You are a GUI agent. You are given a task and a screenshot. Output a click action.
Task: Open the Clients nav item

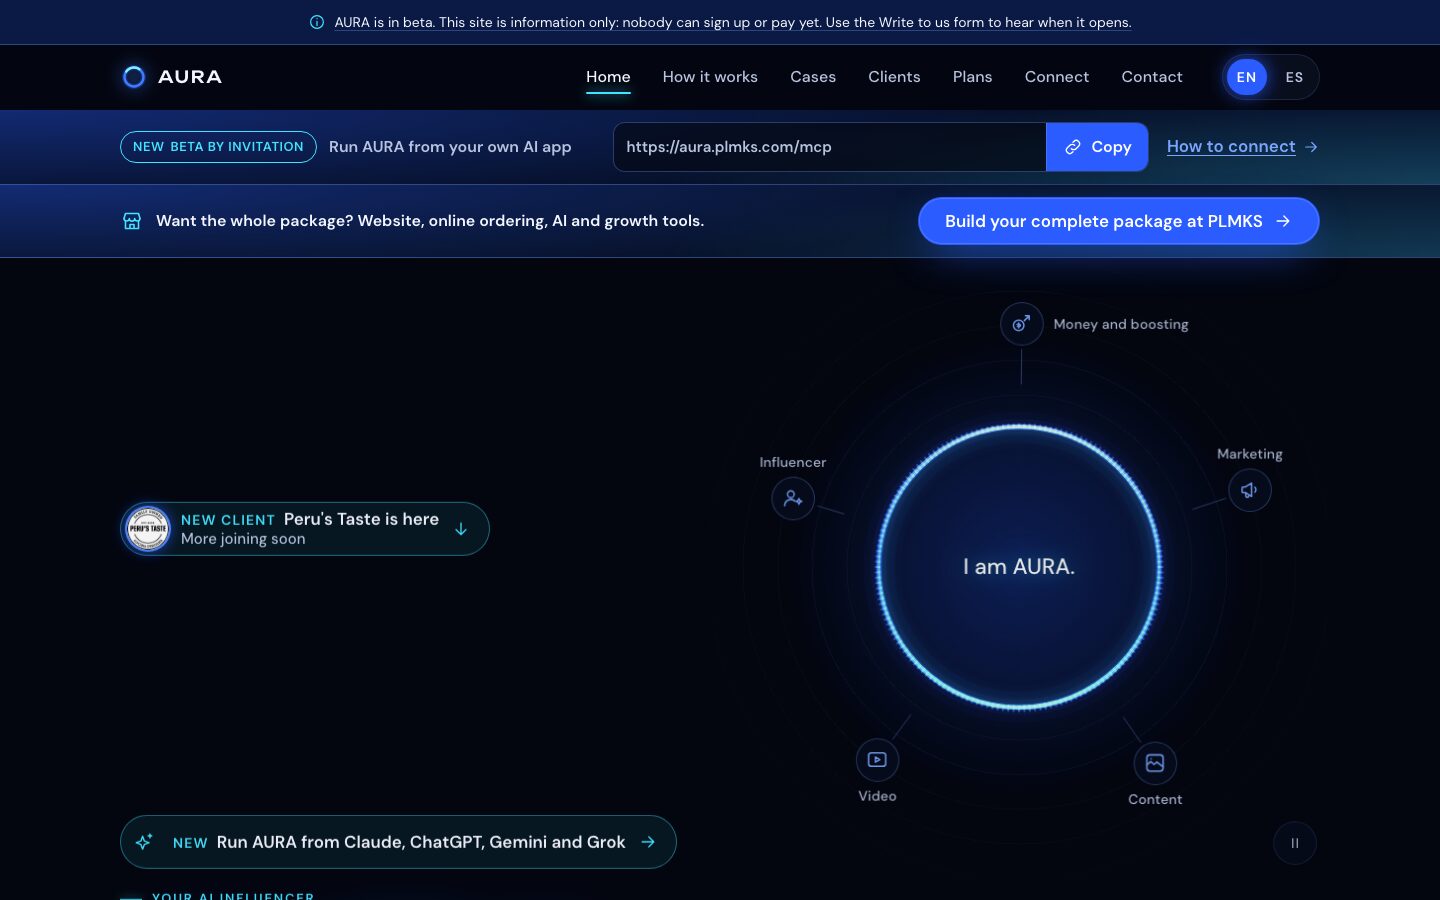click(x=894, y=77)
